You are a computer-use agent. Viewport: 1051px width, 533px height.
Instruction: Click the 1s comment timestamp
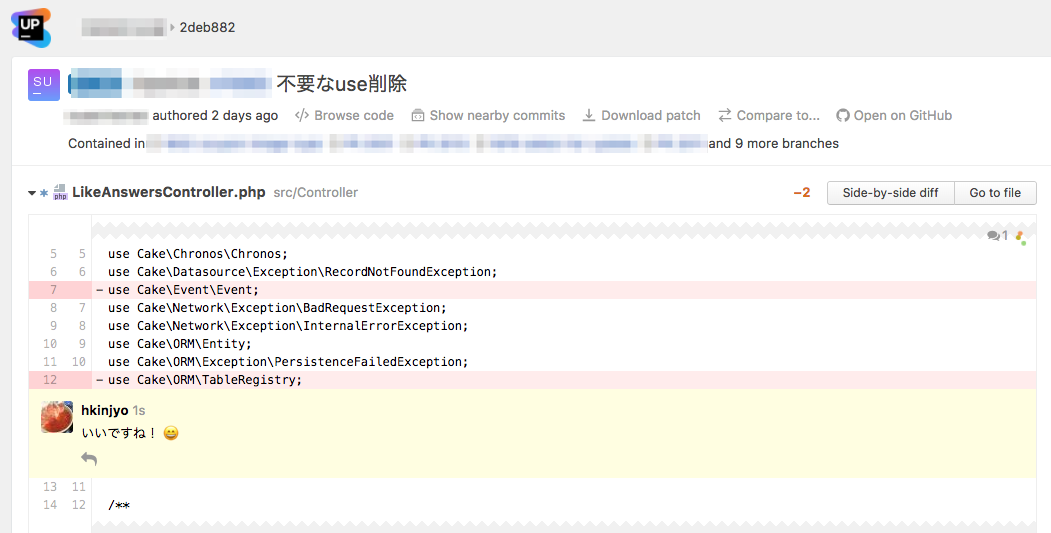click(x=139, y=410)
